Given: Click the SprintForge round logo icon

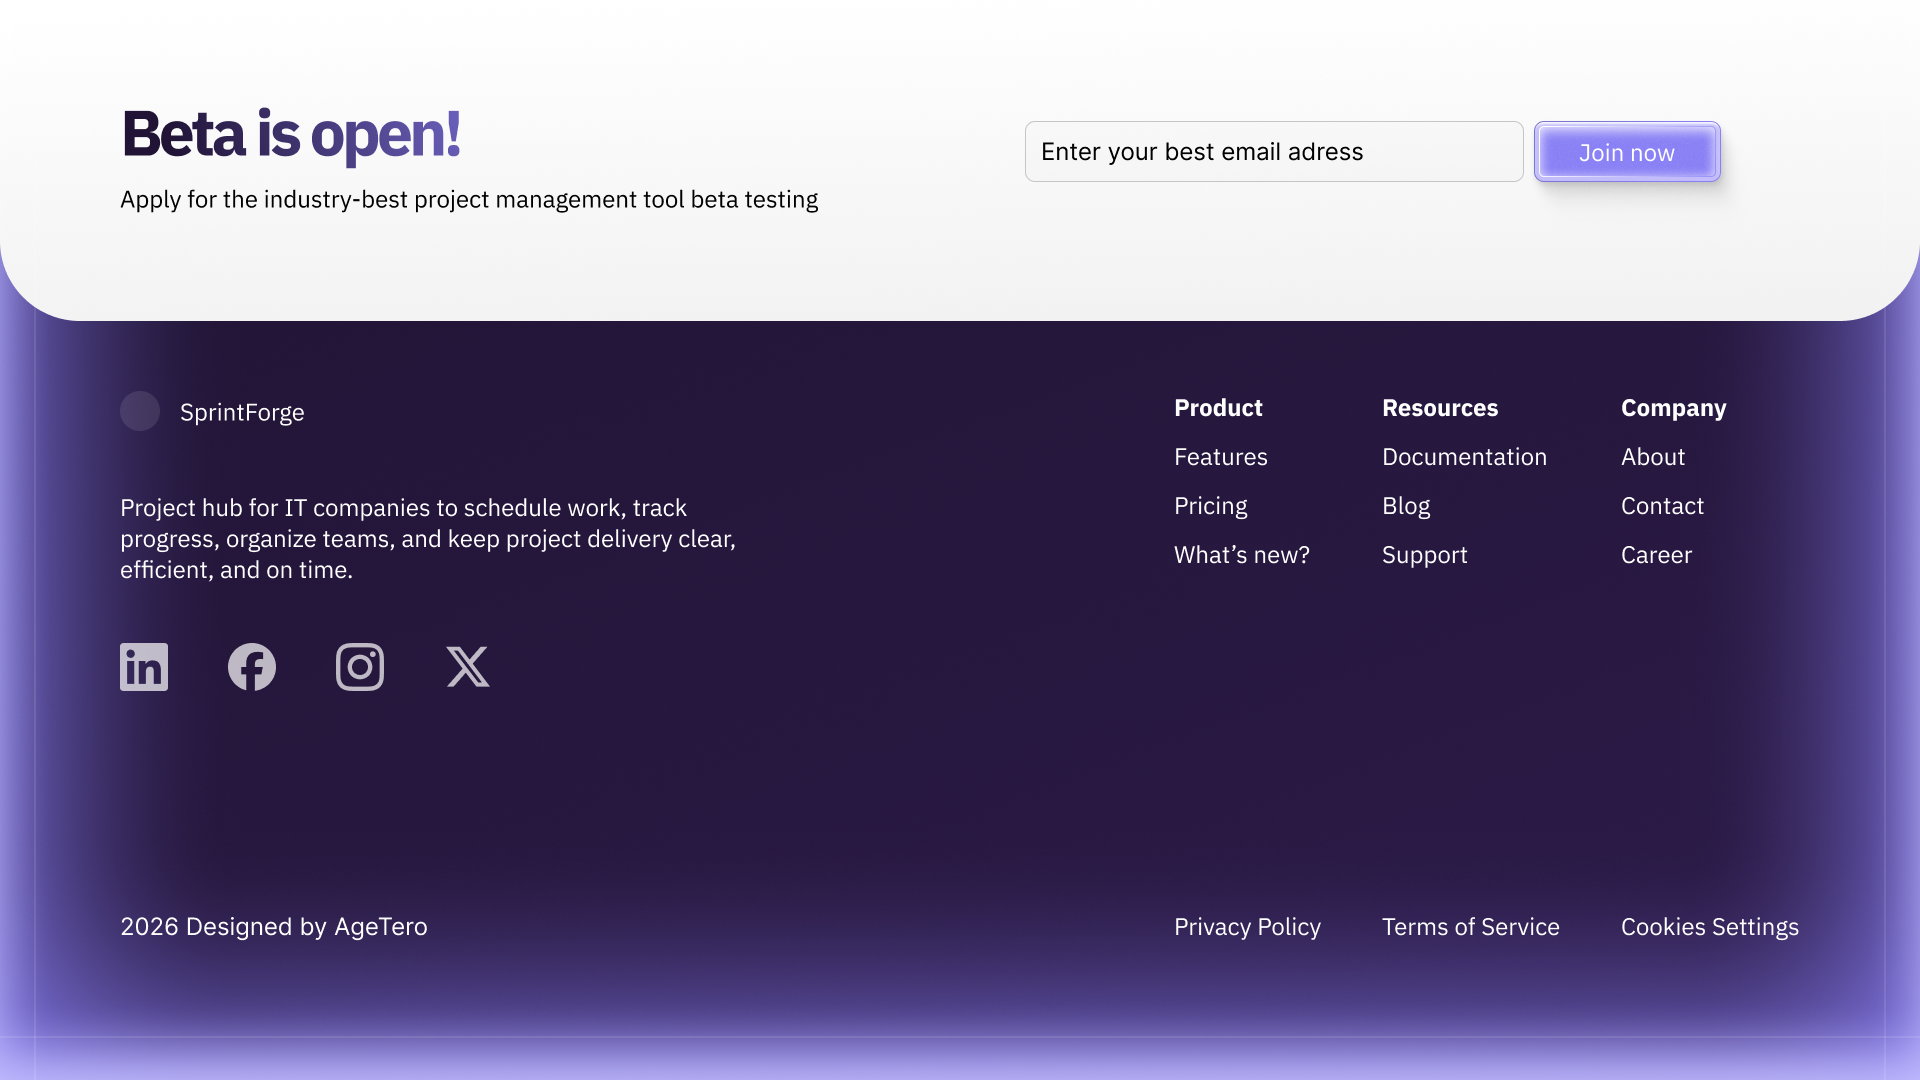Looking at the screenshot, I should (x=140, y=411).
